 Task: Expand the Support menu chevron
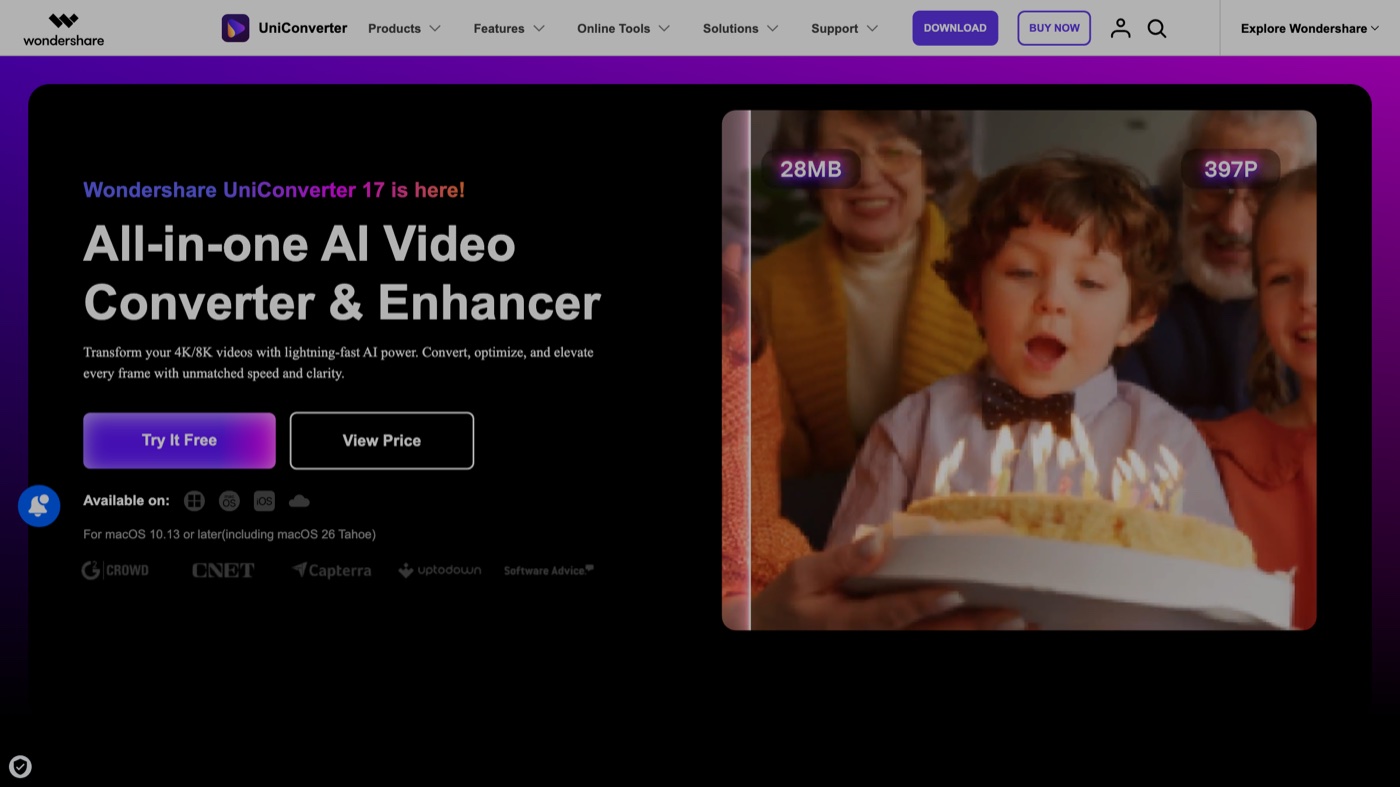[x=872, y=28]
